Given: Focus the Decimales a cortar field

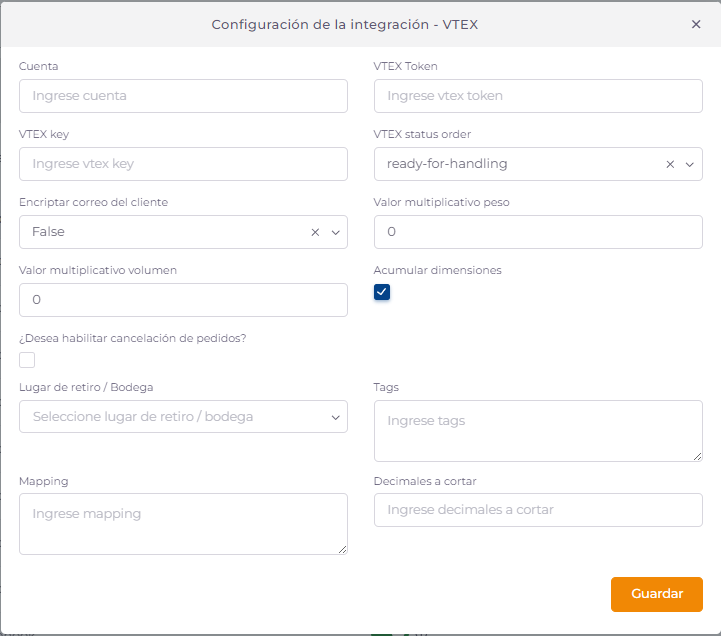Looking at the screenshot, I should click(x=538, y=510).
